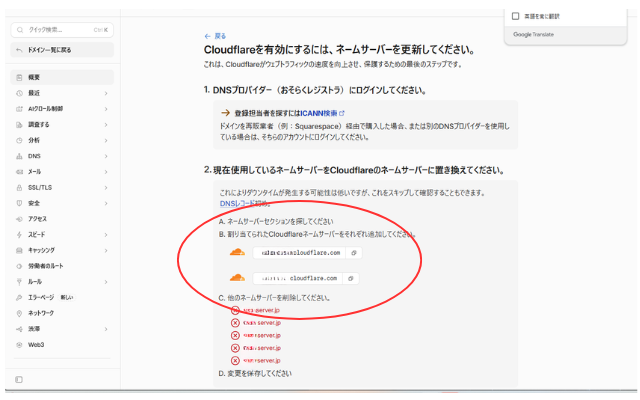Screen dimensions: 640x400
Task: Collapse the sidebar using the bottom panel icon
Action: 19,380
